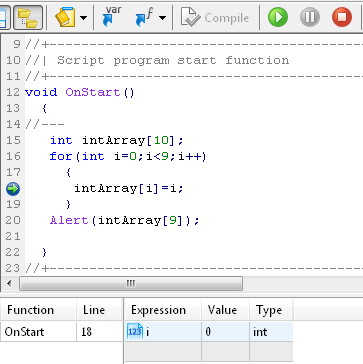Click the debug arrow marker on line 18
This screenshot has height=364, width=363.
tap(13, 189)
